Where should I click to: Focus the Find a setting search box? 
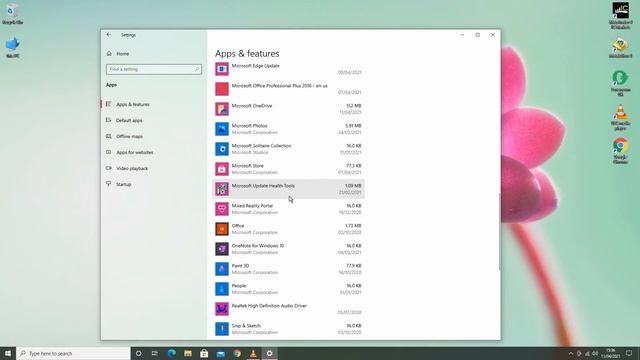pos(153,69)
